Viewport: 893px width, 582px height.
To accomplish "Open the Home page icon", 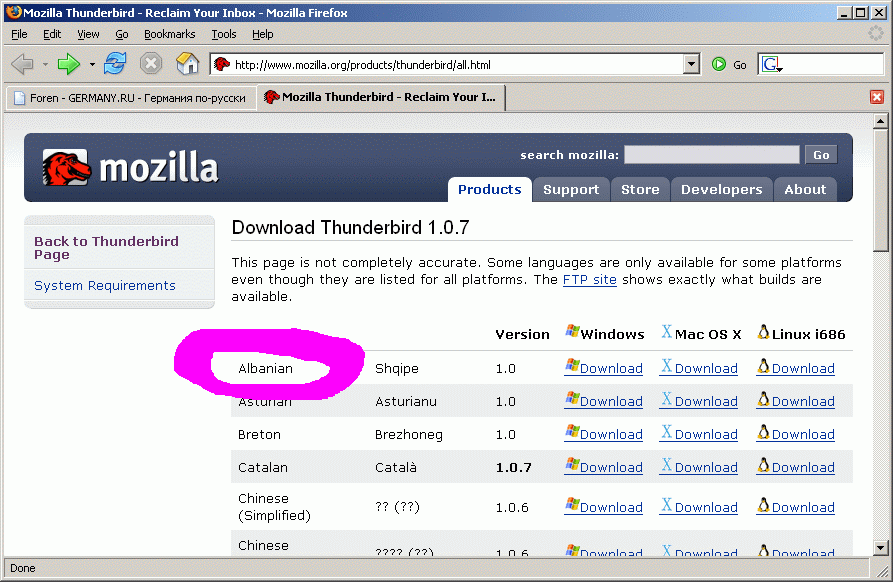I will [x=187, y=64].
